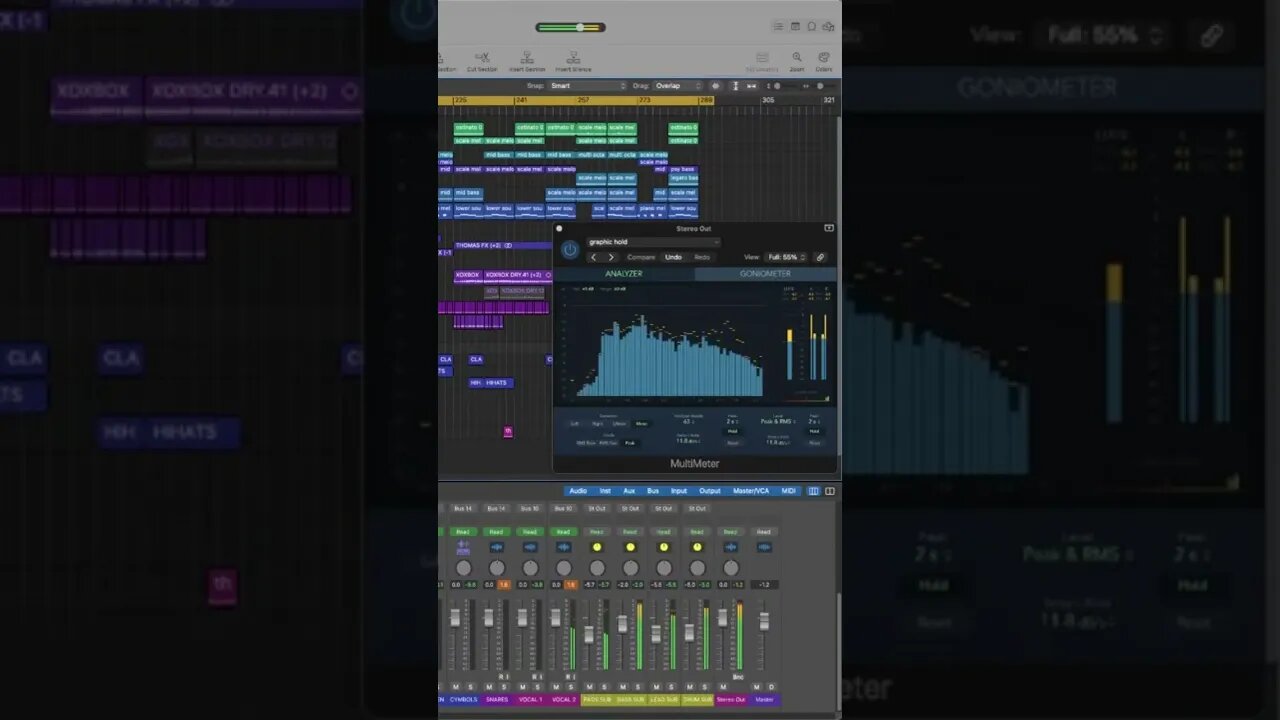Open the note pads icon in top toolbar

click(x=795, y=27)
